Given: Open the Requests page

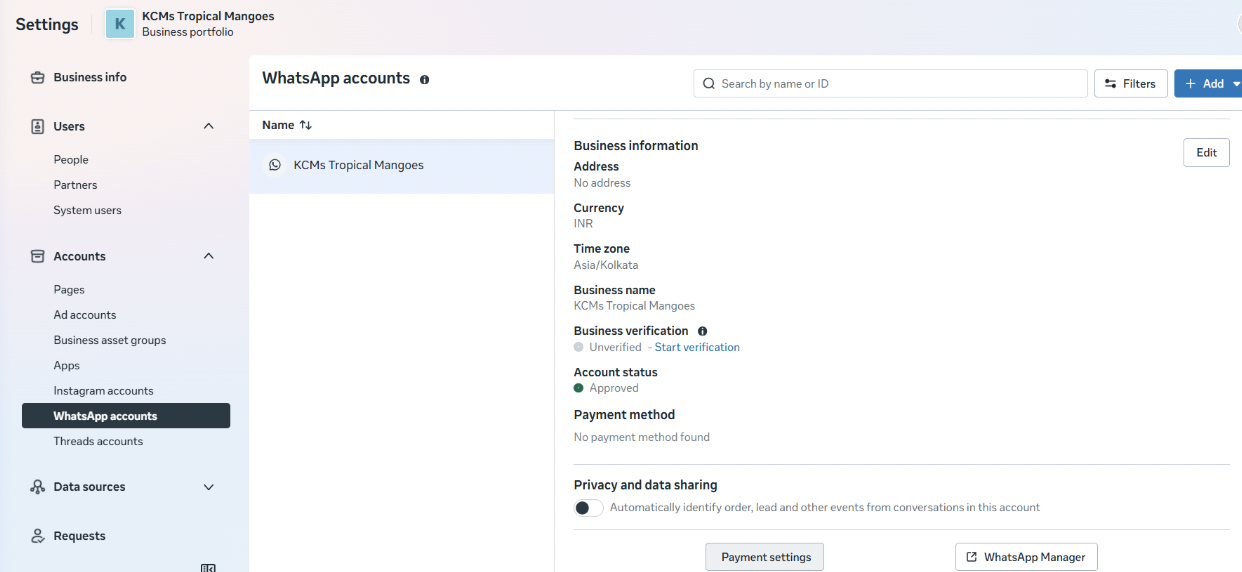Looking at the screenshot, I should [x=80, y=536].
